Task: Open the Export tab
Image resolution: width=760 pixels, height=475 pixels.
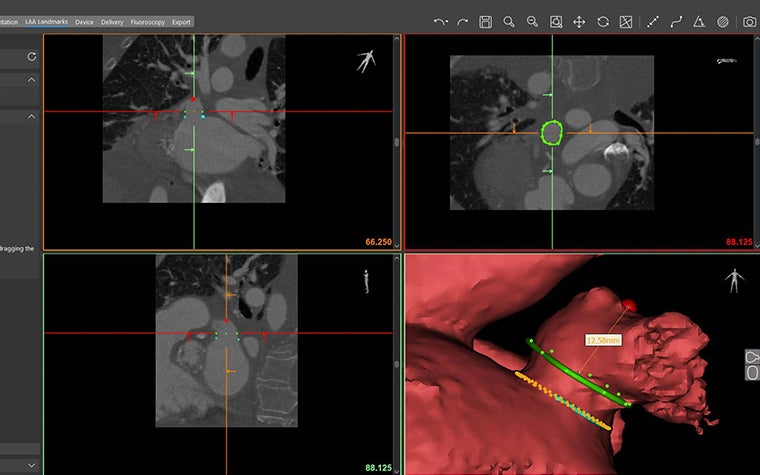Action: pyautogui.click(x=181, y=22)
